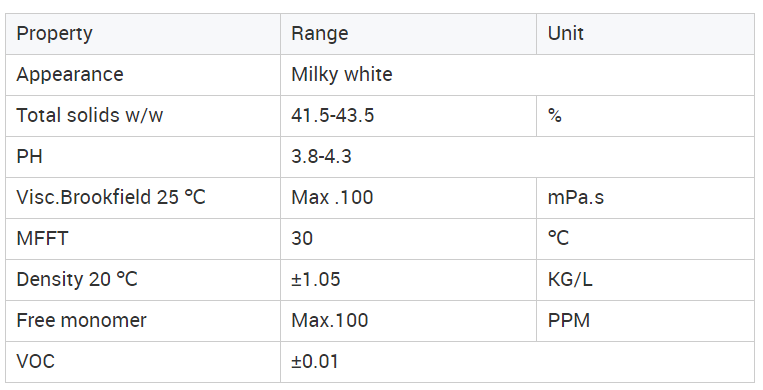Select the Free monomer row label
Viewport: 763px width, 390px height.
[143, 320]
